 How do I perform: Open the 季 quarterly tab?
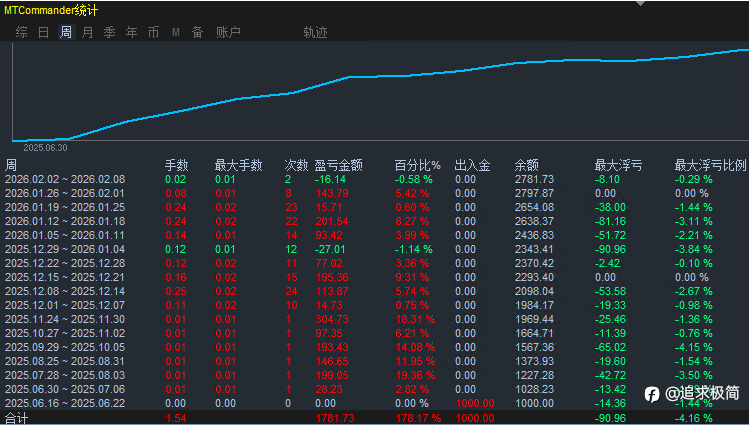(x=109, y=32)
